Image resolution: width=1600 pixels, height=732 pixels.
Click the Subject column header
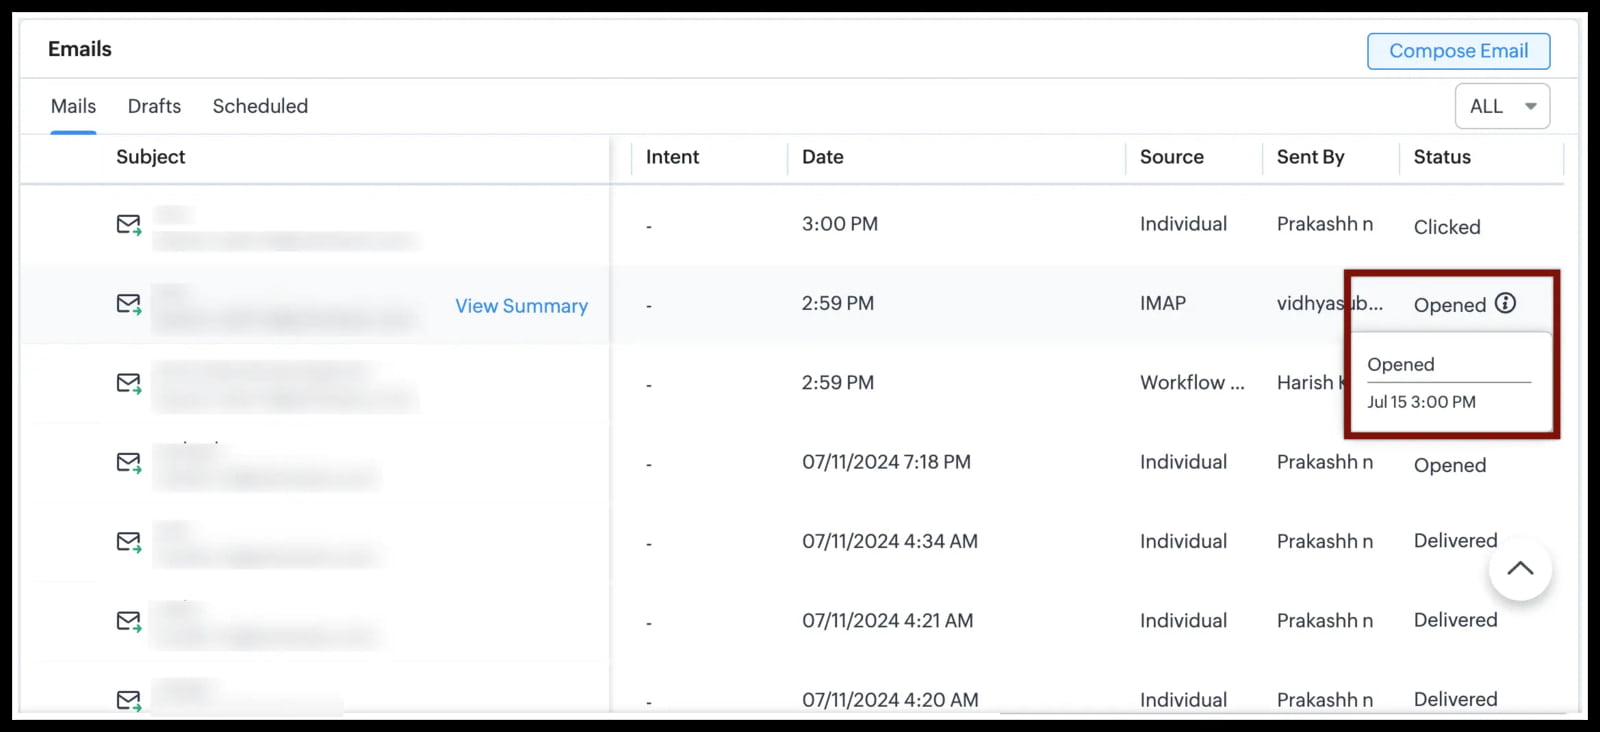pyautogui.click(x=150, y=157)
